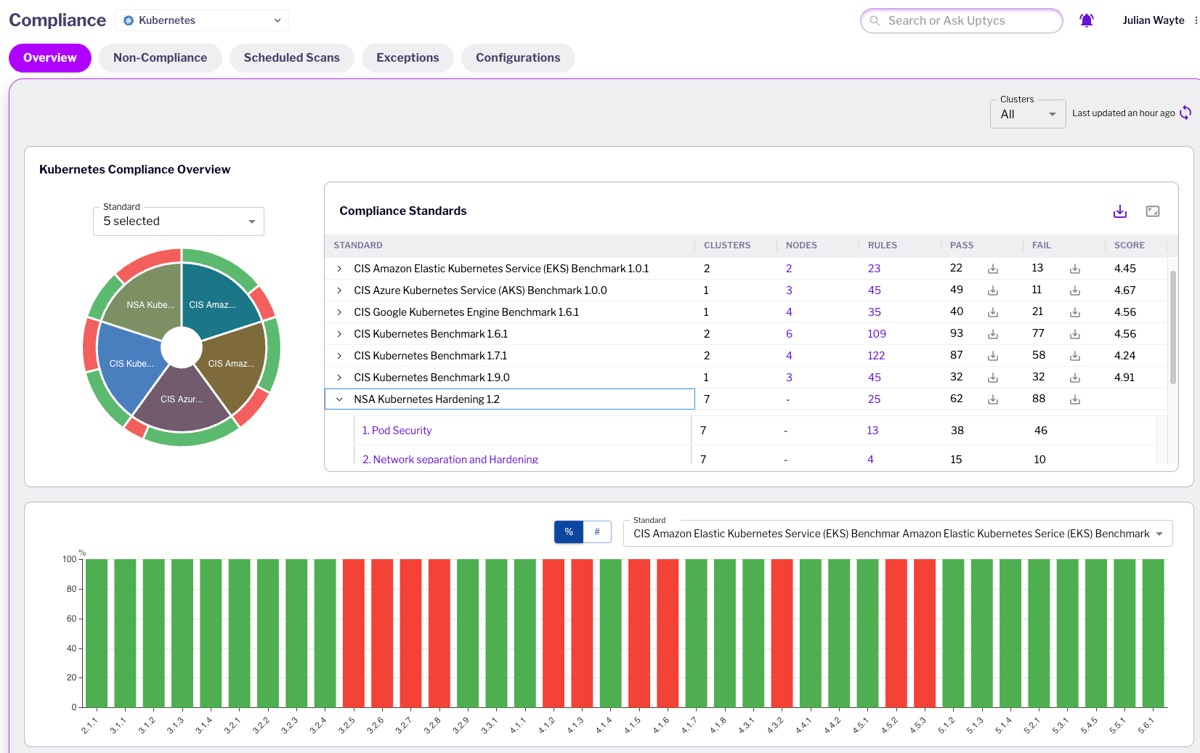Download fail results for NSA Kubernetes Hardening 1.2
The width and height of the screenshot is (1200, 753).
[x=1075, y=400]
